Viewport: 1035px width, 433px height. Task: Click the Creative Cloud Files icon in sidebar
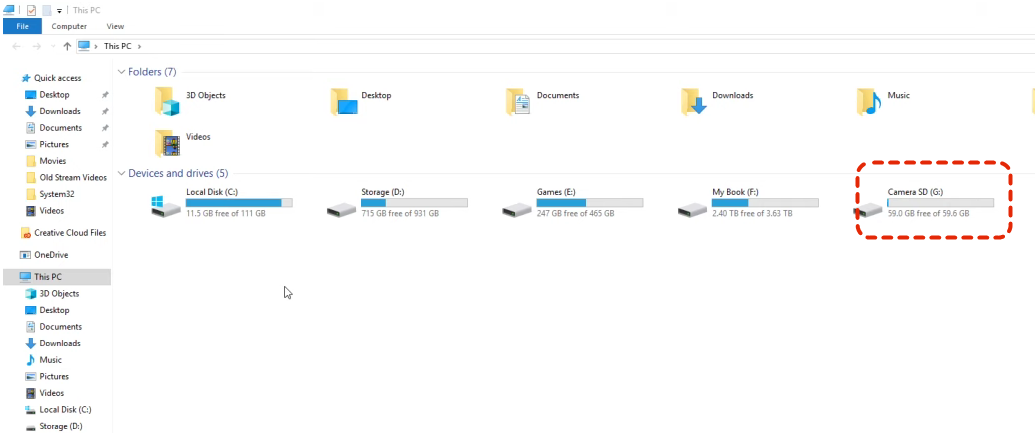coord(26,233)
